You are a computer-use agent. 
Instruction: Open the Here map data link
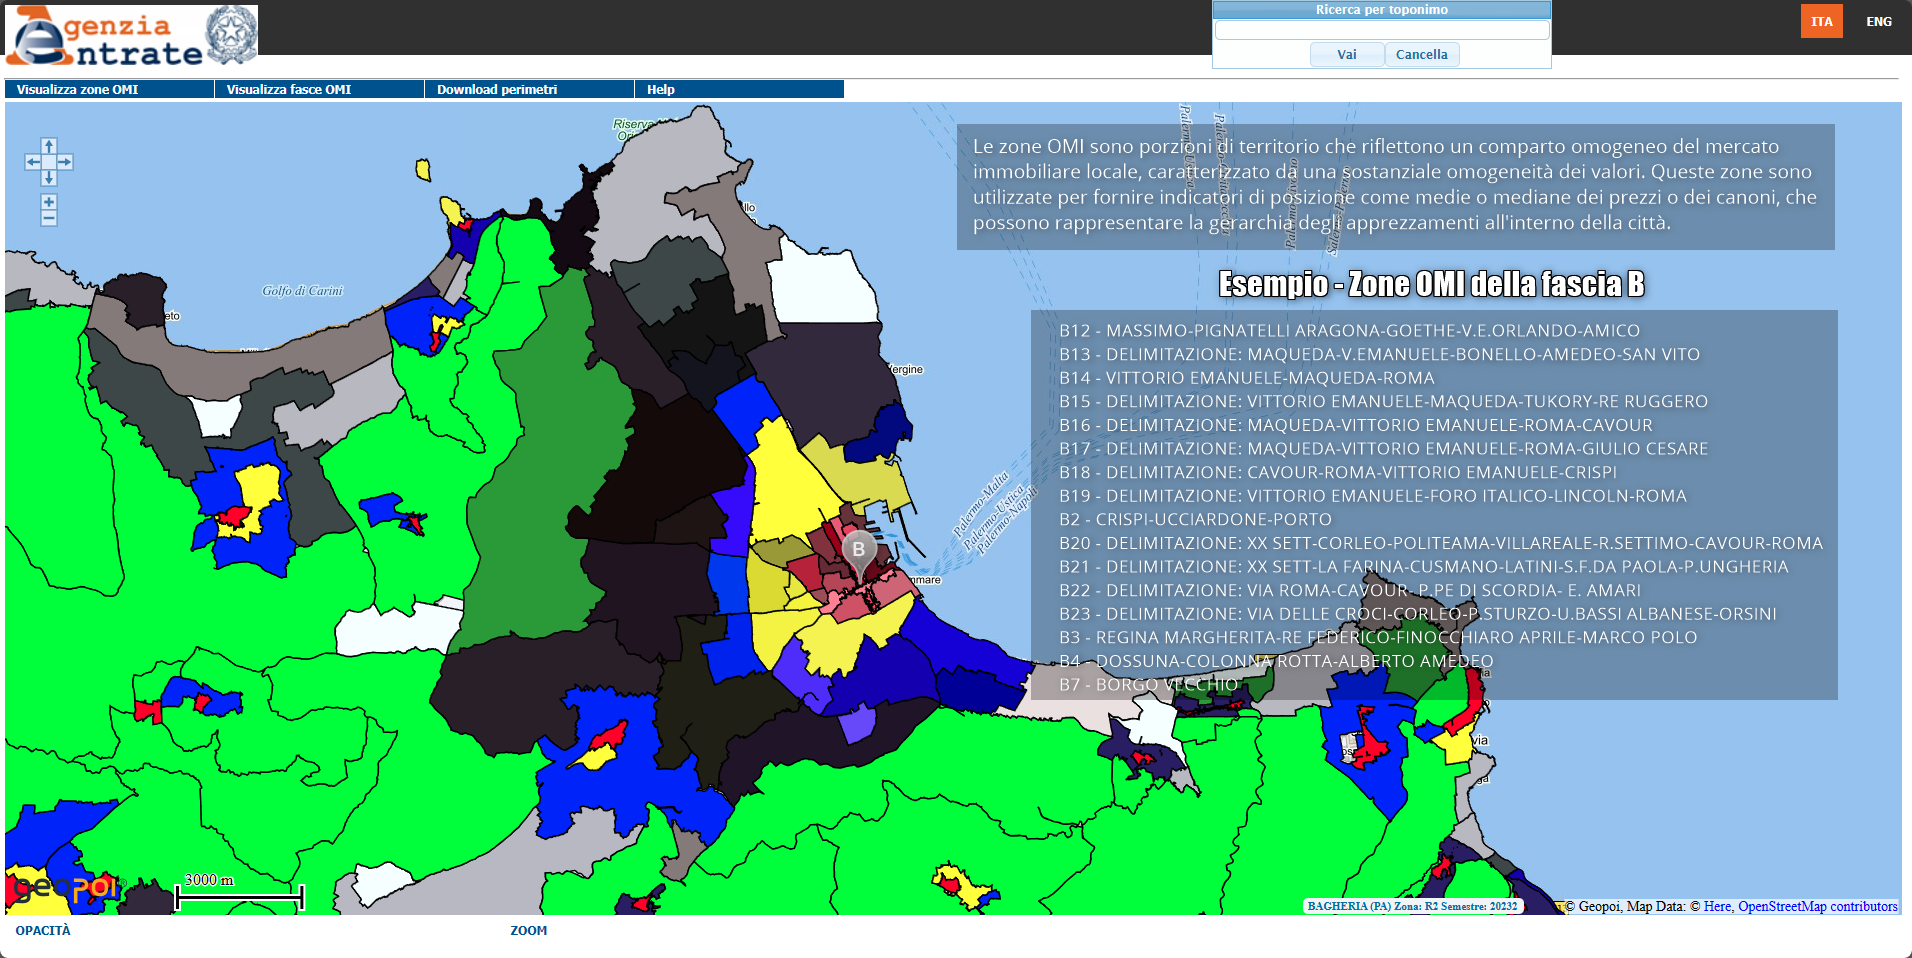[1717, 907]
